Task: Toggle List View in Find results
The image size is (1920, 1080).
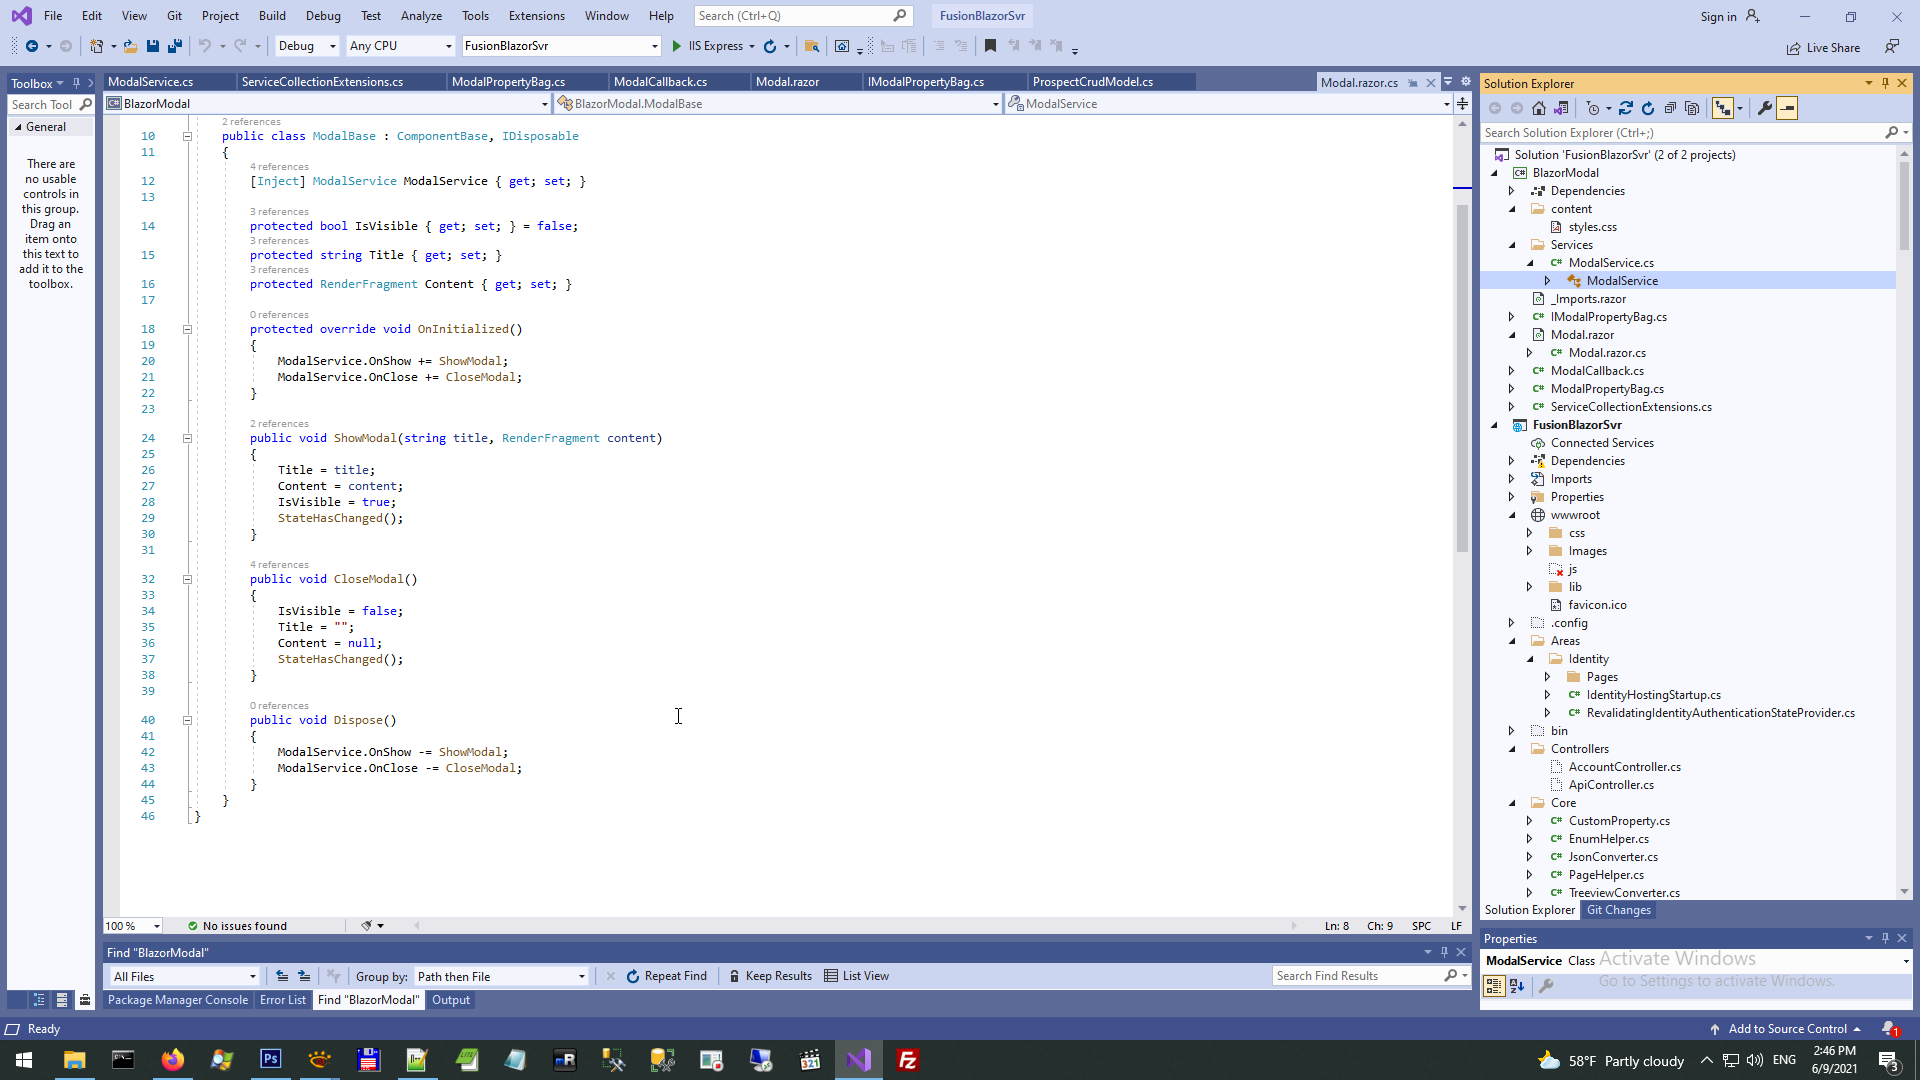Action: (x=856, y=976)
